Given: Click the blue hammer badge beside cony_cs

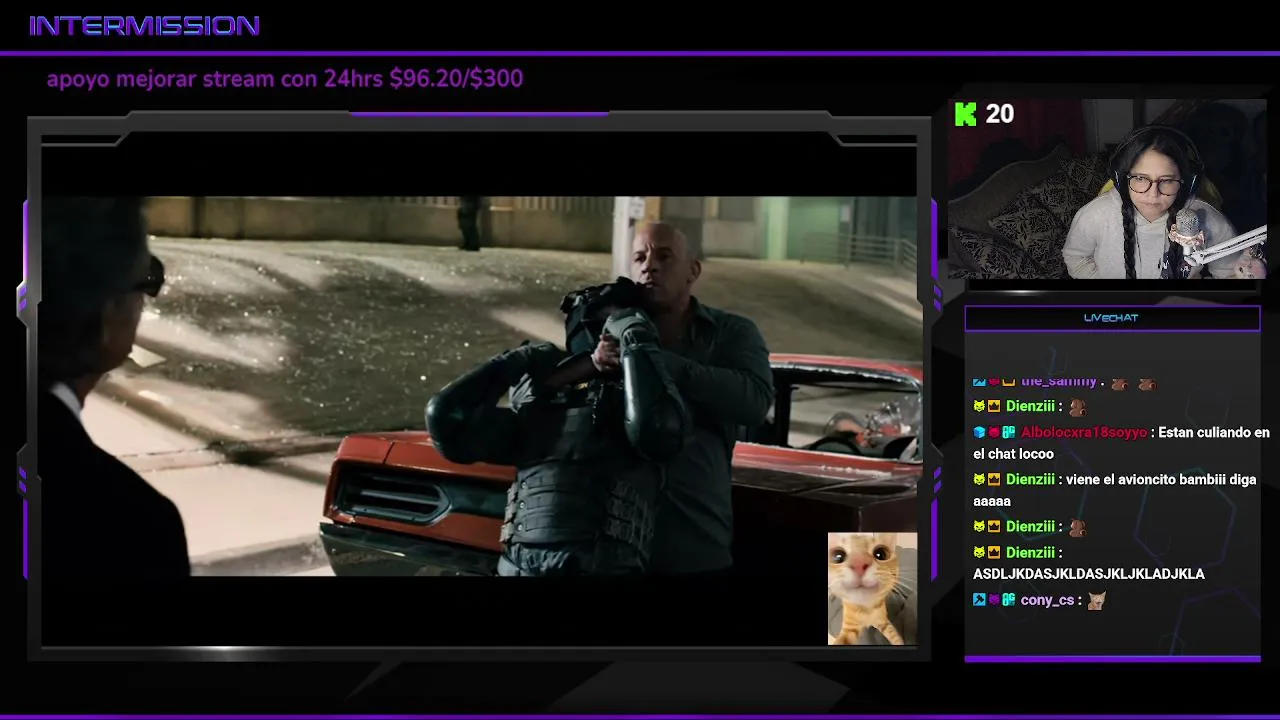Looking at the screenshot, I should (x=979, y=600).
